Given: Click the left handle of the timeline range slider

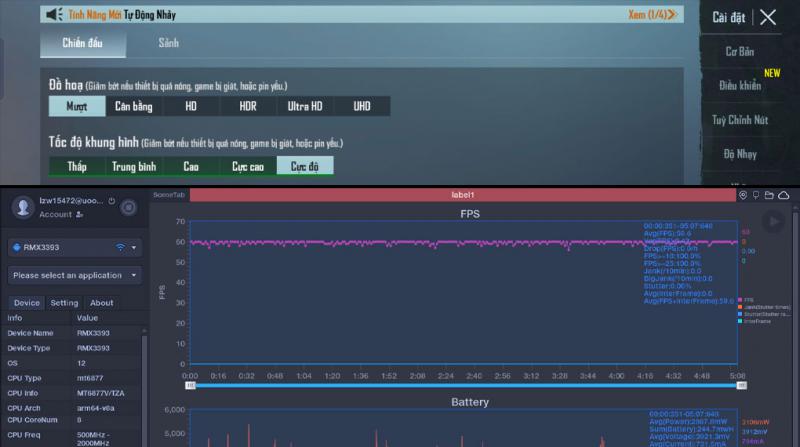Looking at the screenshot, I should pos(190,386).
